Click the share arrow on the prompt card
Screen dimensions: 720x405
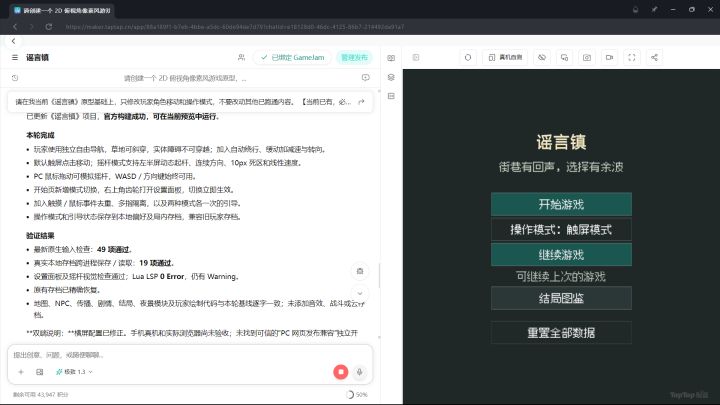pos(361,102)
